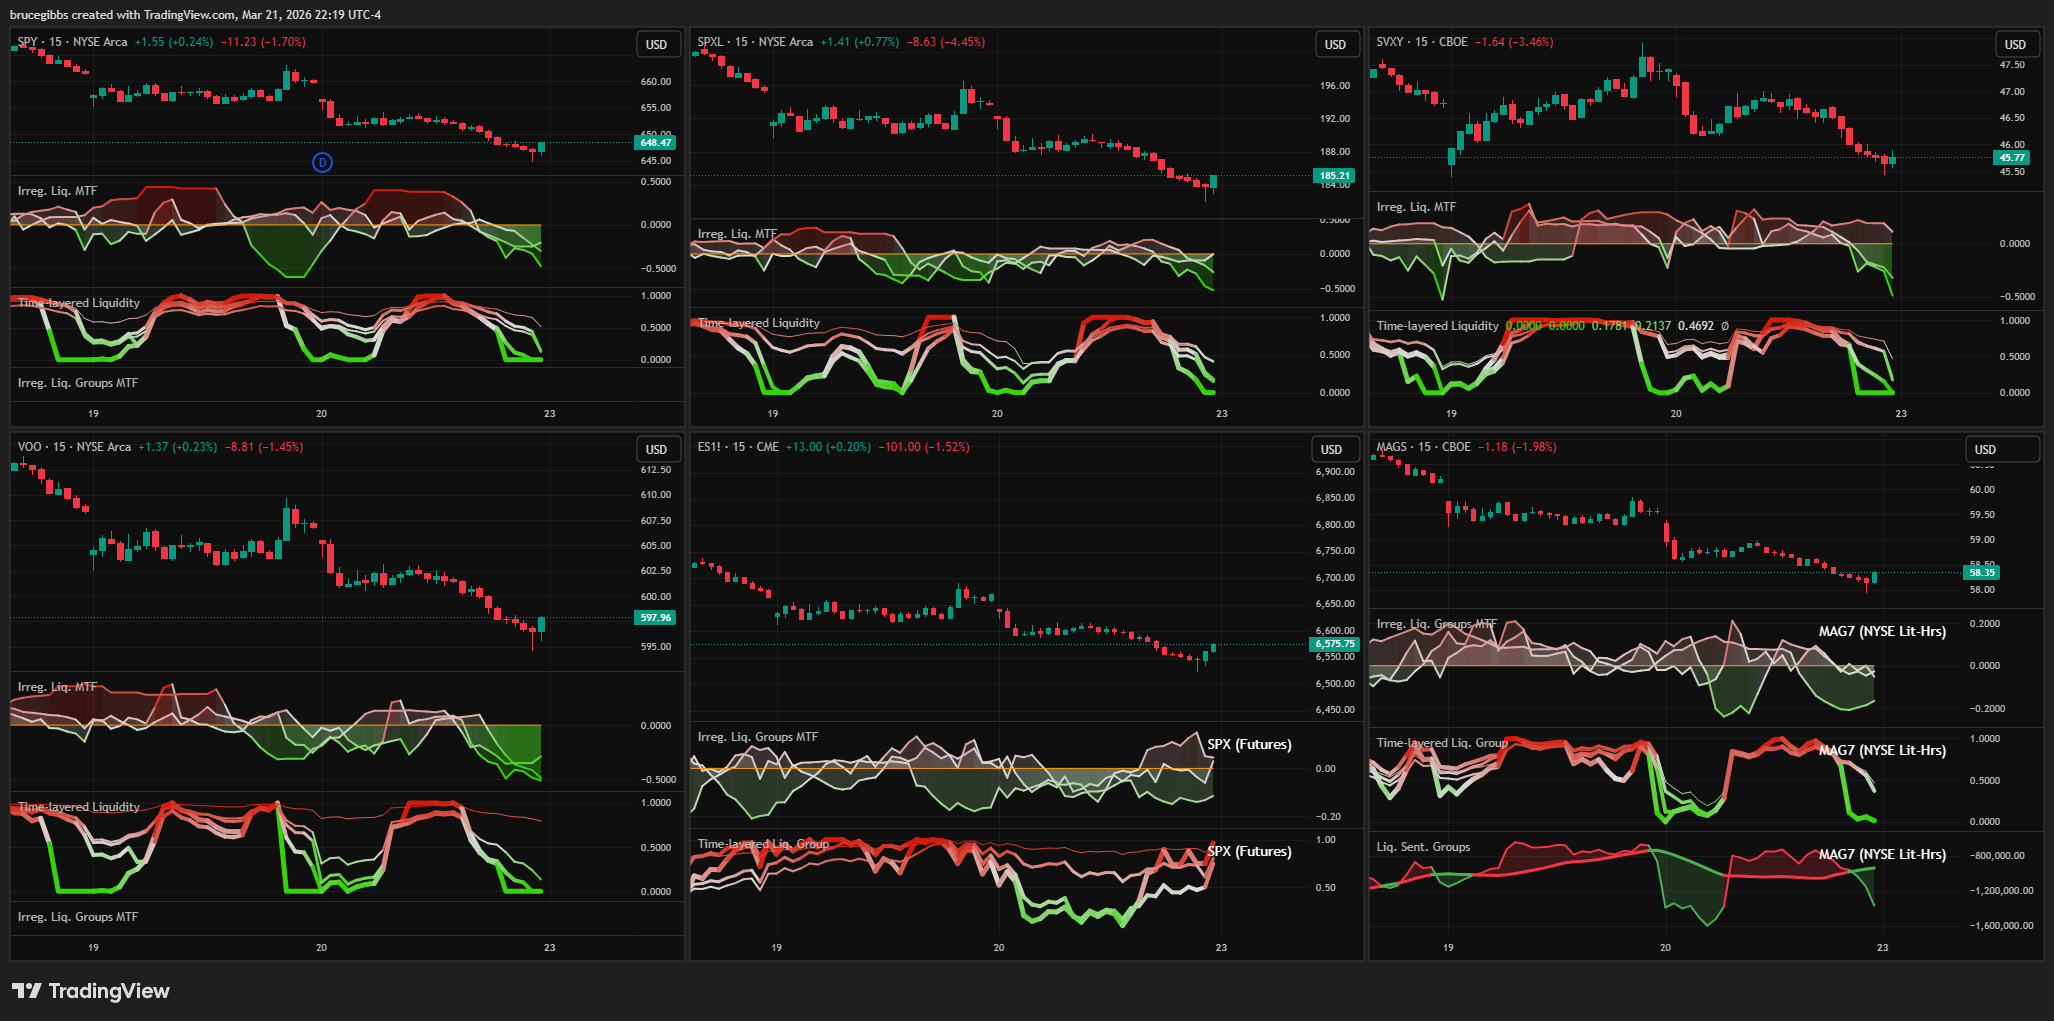Open the USD currency selector on SPY chart
This screenshot has width=2054, height=1021.
coord(657,44)
